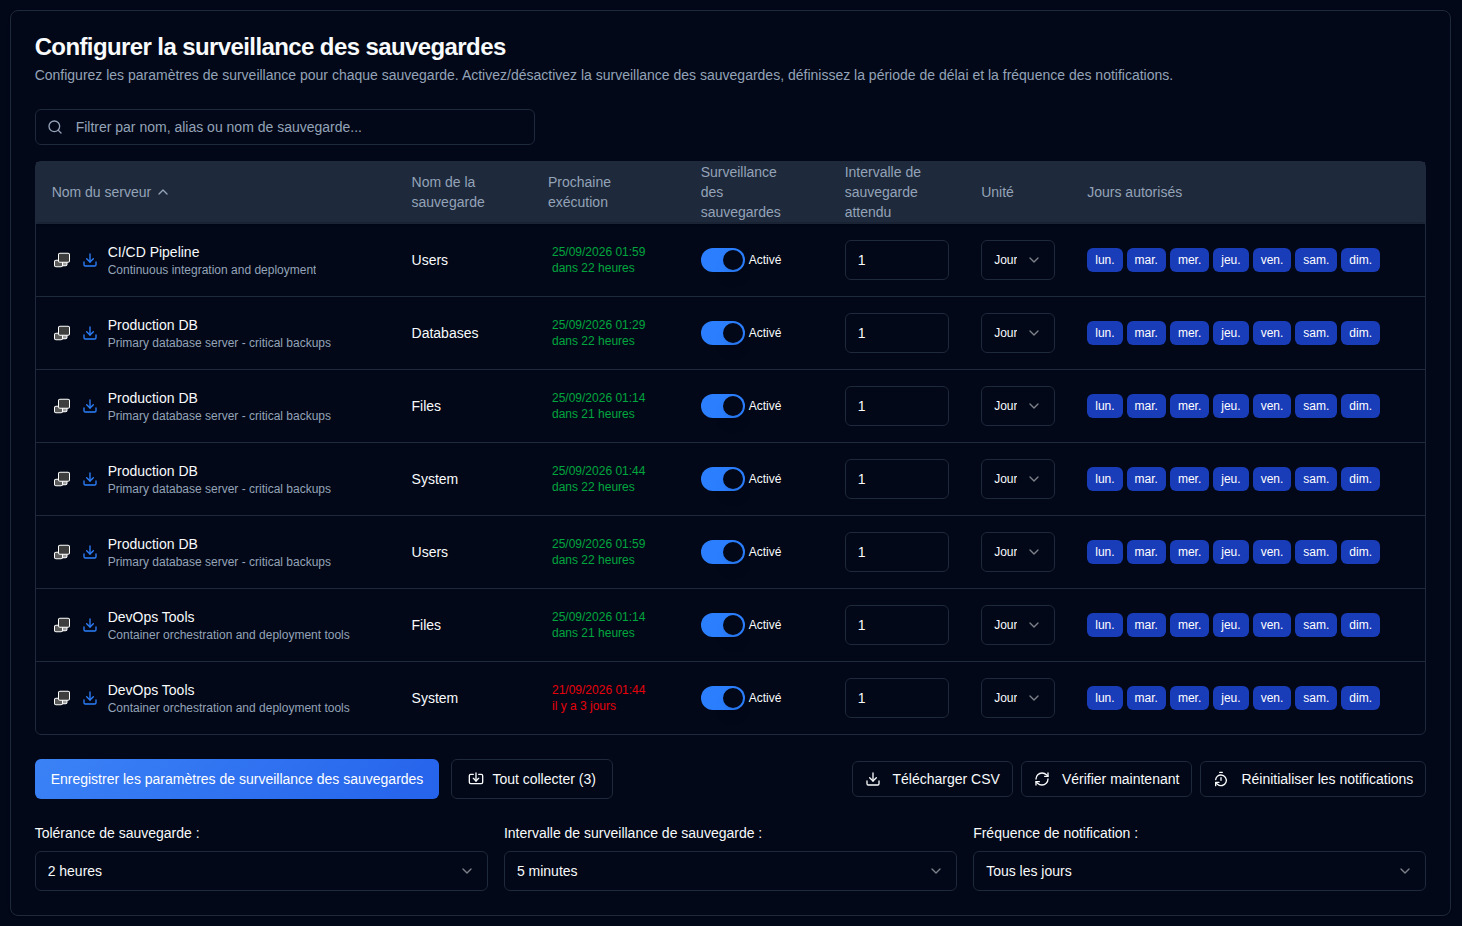
Task: Disable surveillance toggle for CI/CD Pipeline Users
Action: 723,260
